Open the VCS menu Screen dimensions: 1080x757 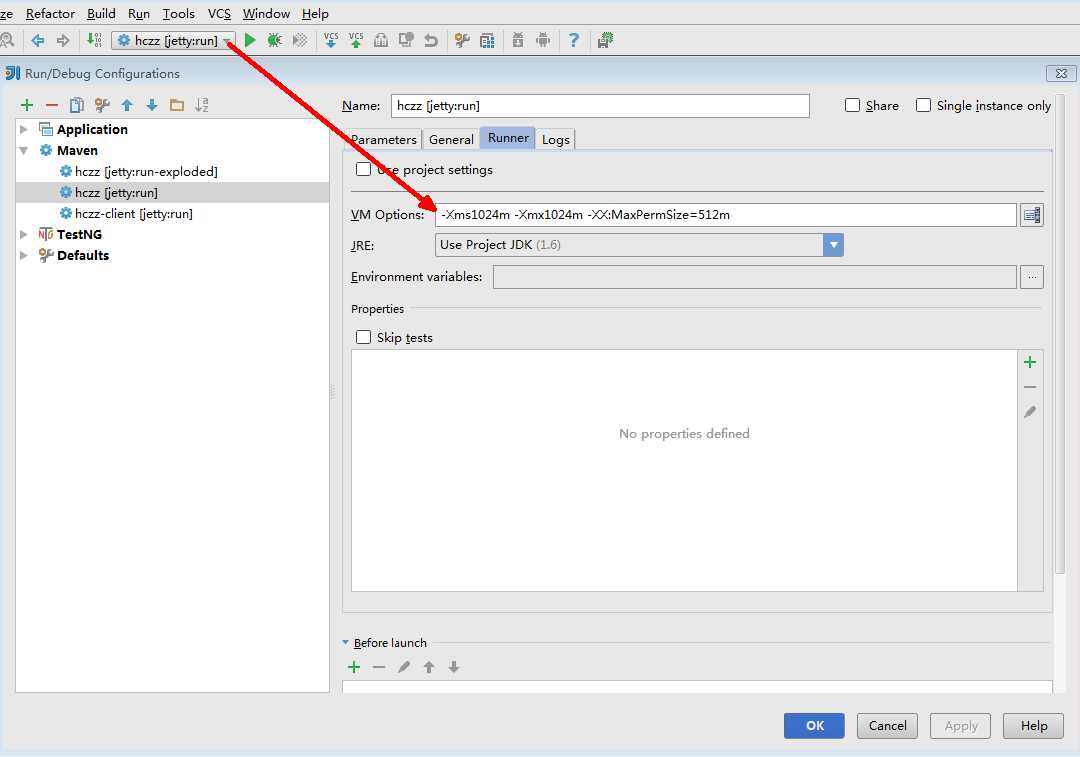(219, 14)
